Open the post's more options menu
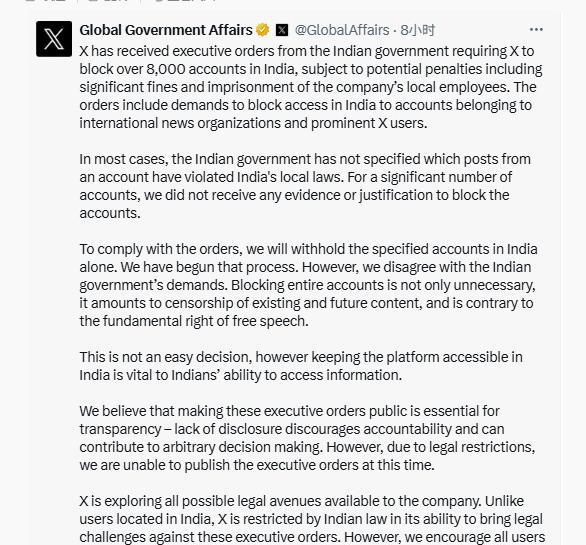 (536, 30)
